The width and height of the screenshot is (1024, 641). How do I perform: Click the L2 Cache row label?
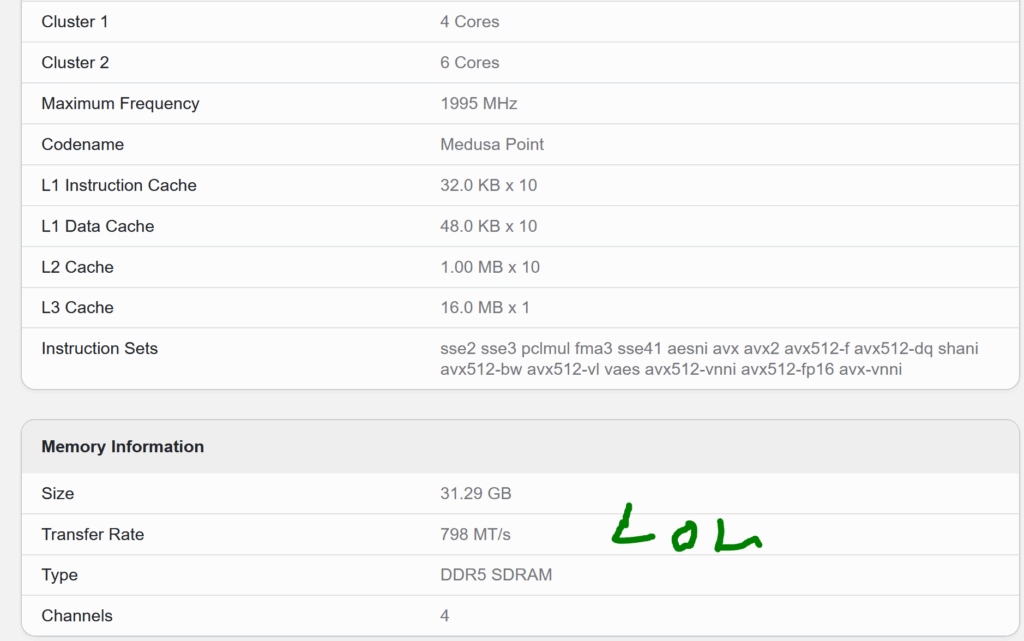pyautogui.click(x=77, y=267)
